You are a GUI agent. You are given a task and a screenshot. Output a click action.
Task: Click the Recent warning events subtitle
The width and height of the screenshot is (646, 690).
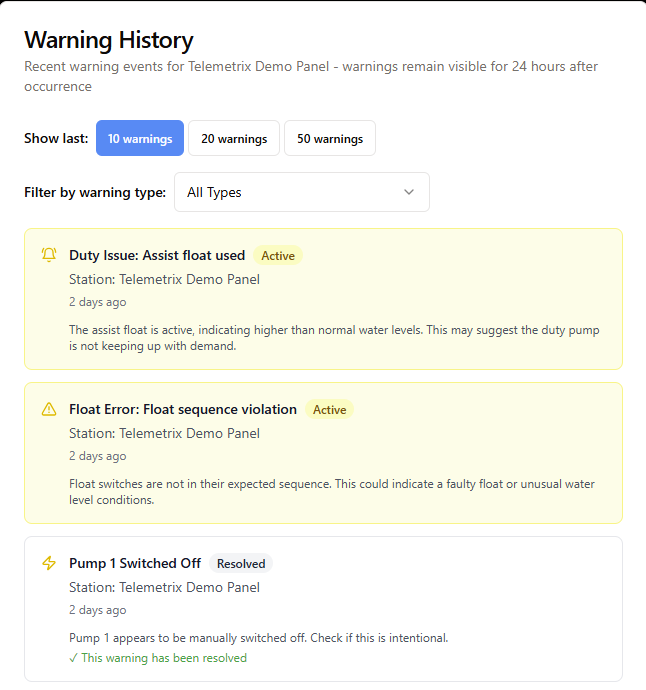tap(311, 76)
